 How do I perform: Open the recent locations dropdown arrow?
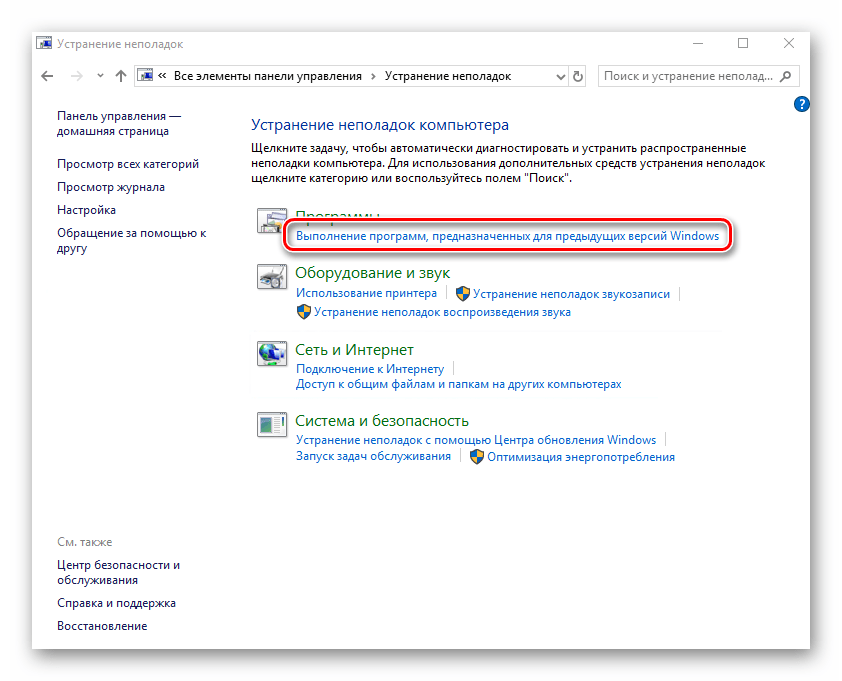pos(100,76)
